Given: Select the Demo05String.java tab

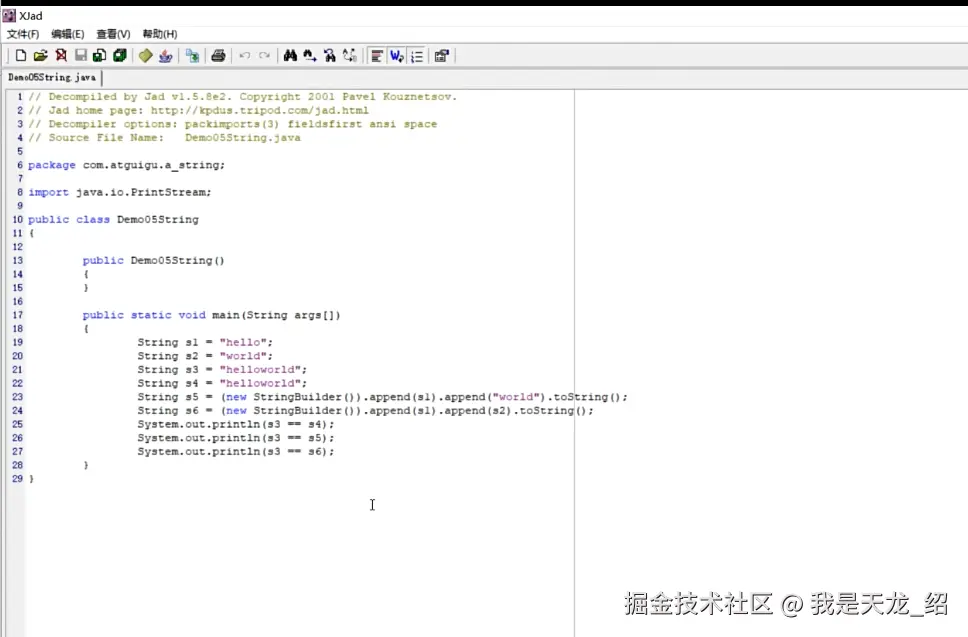Looking at the screenshot, I should pos(52,77).
